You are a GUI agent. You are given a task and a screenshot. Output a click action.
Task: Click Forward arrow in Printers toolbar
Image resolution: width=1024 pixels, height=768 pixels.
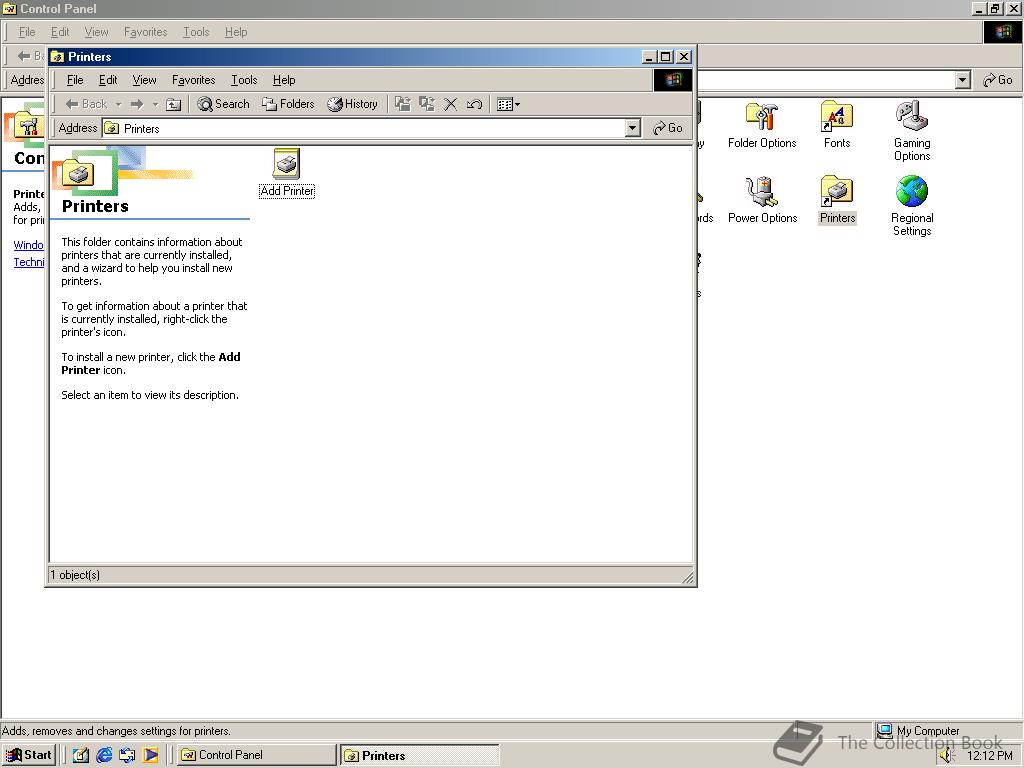click(x=137, y=104)
